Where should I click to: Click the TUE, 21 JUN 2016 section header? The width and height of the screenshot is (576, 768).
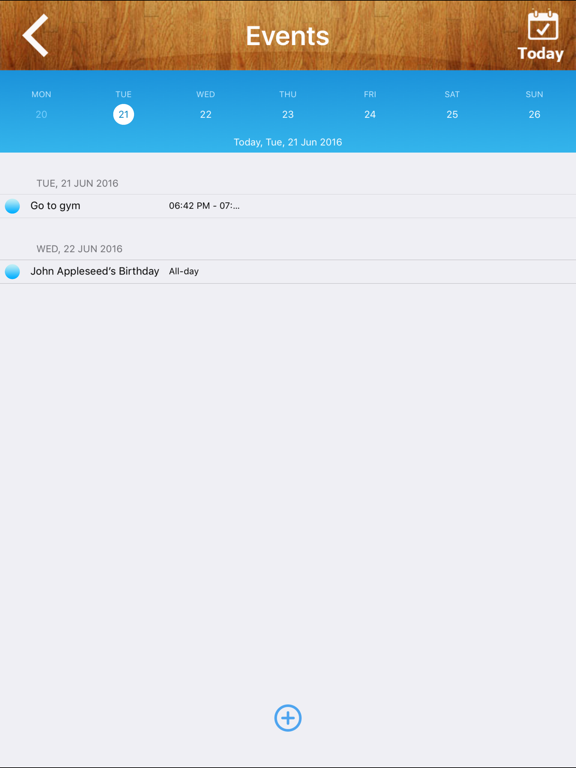tap(77, 183)
